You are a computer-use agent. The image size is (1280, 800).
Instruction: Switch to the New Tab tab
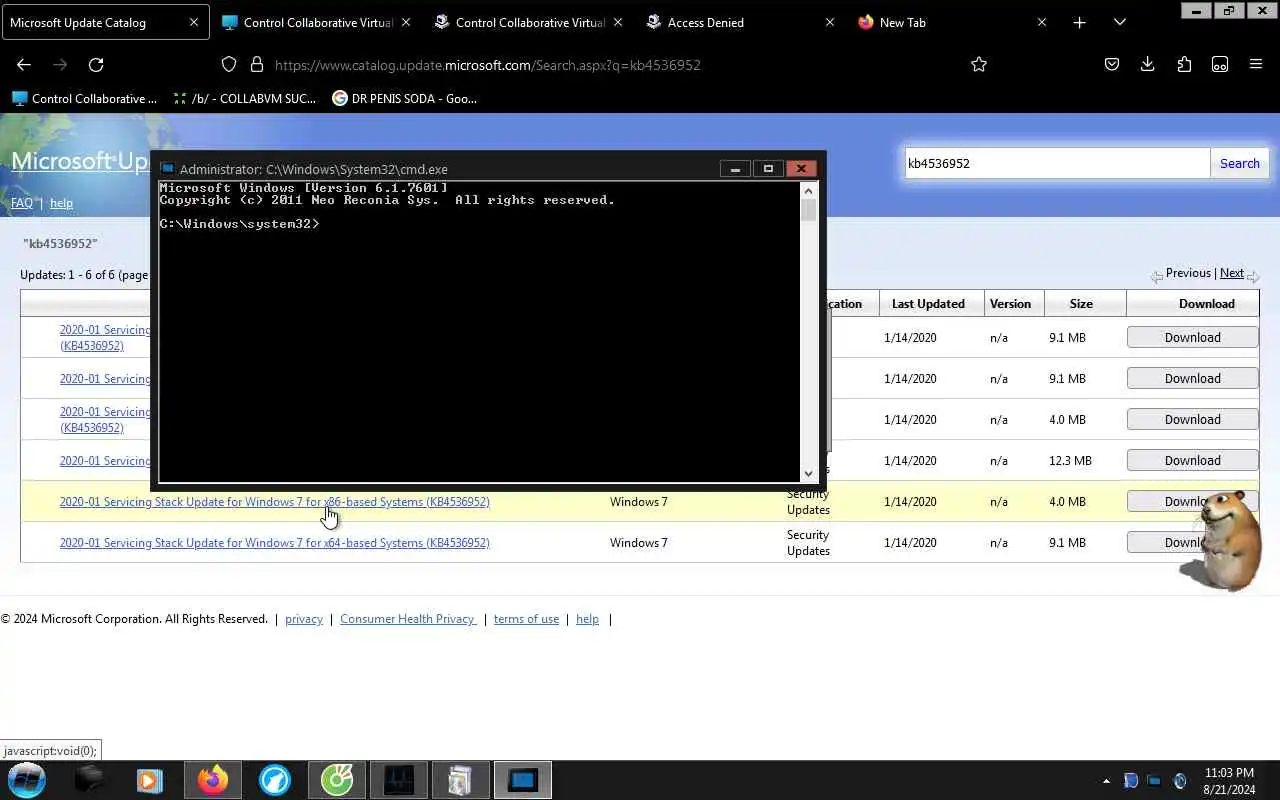(x=954, y=22)
